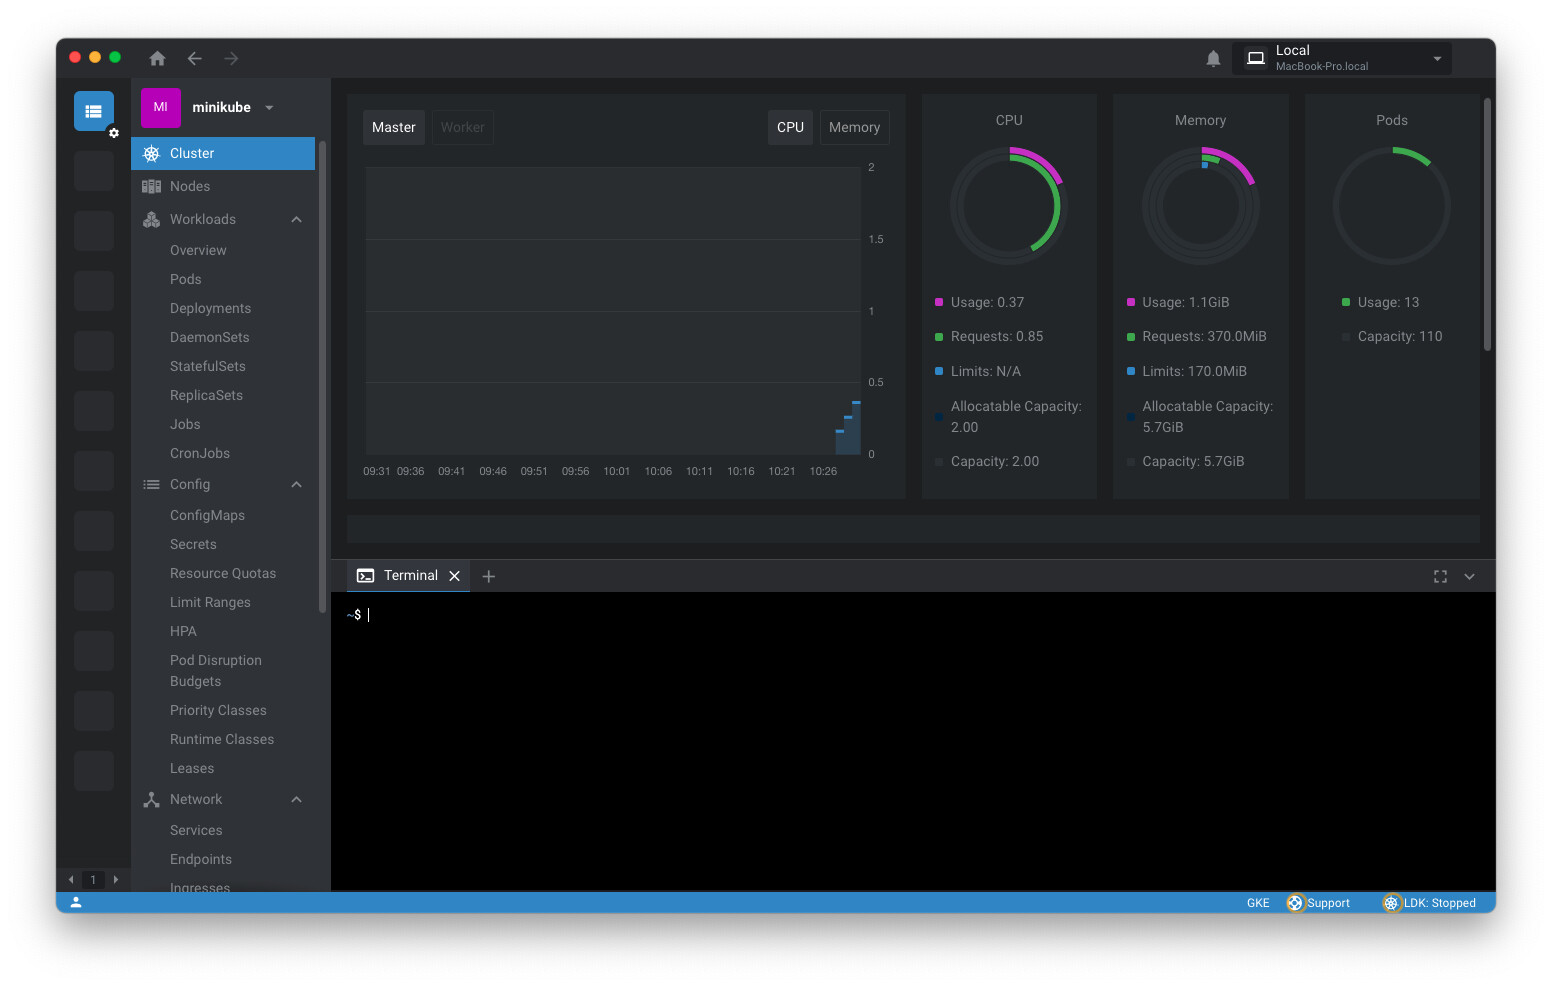The height and width of the screenshot is (987, 1552).
Task: Open the Deployments page
Action: 210,308
